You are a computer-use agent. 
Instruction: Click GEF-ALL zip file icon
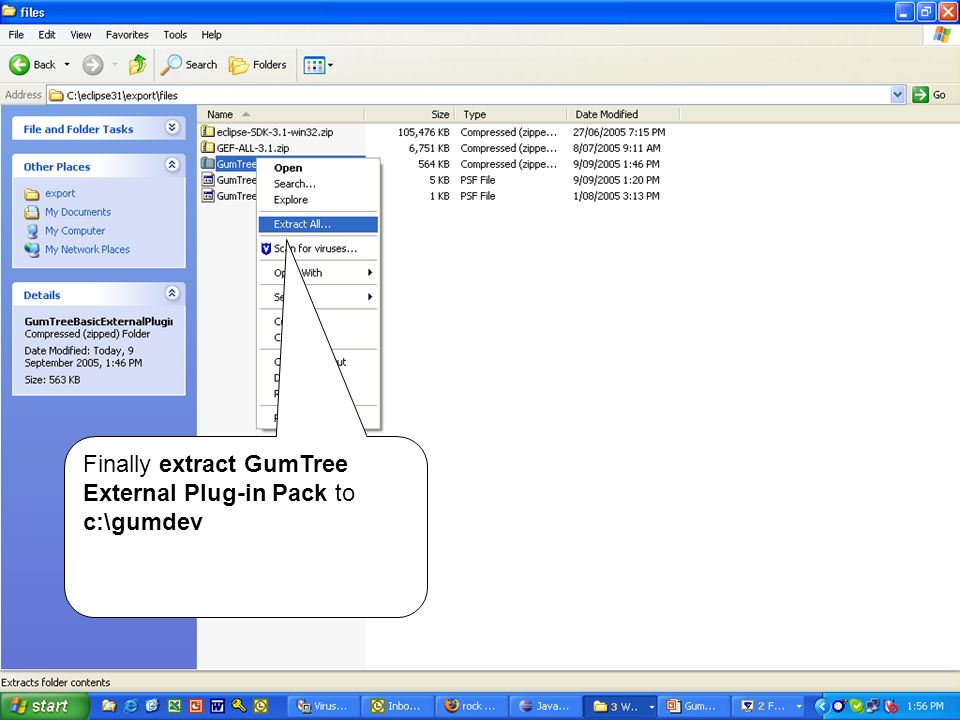(x=208, y=148)
